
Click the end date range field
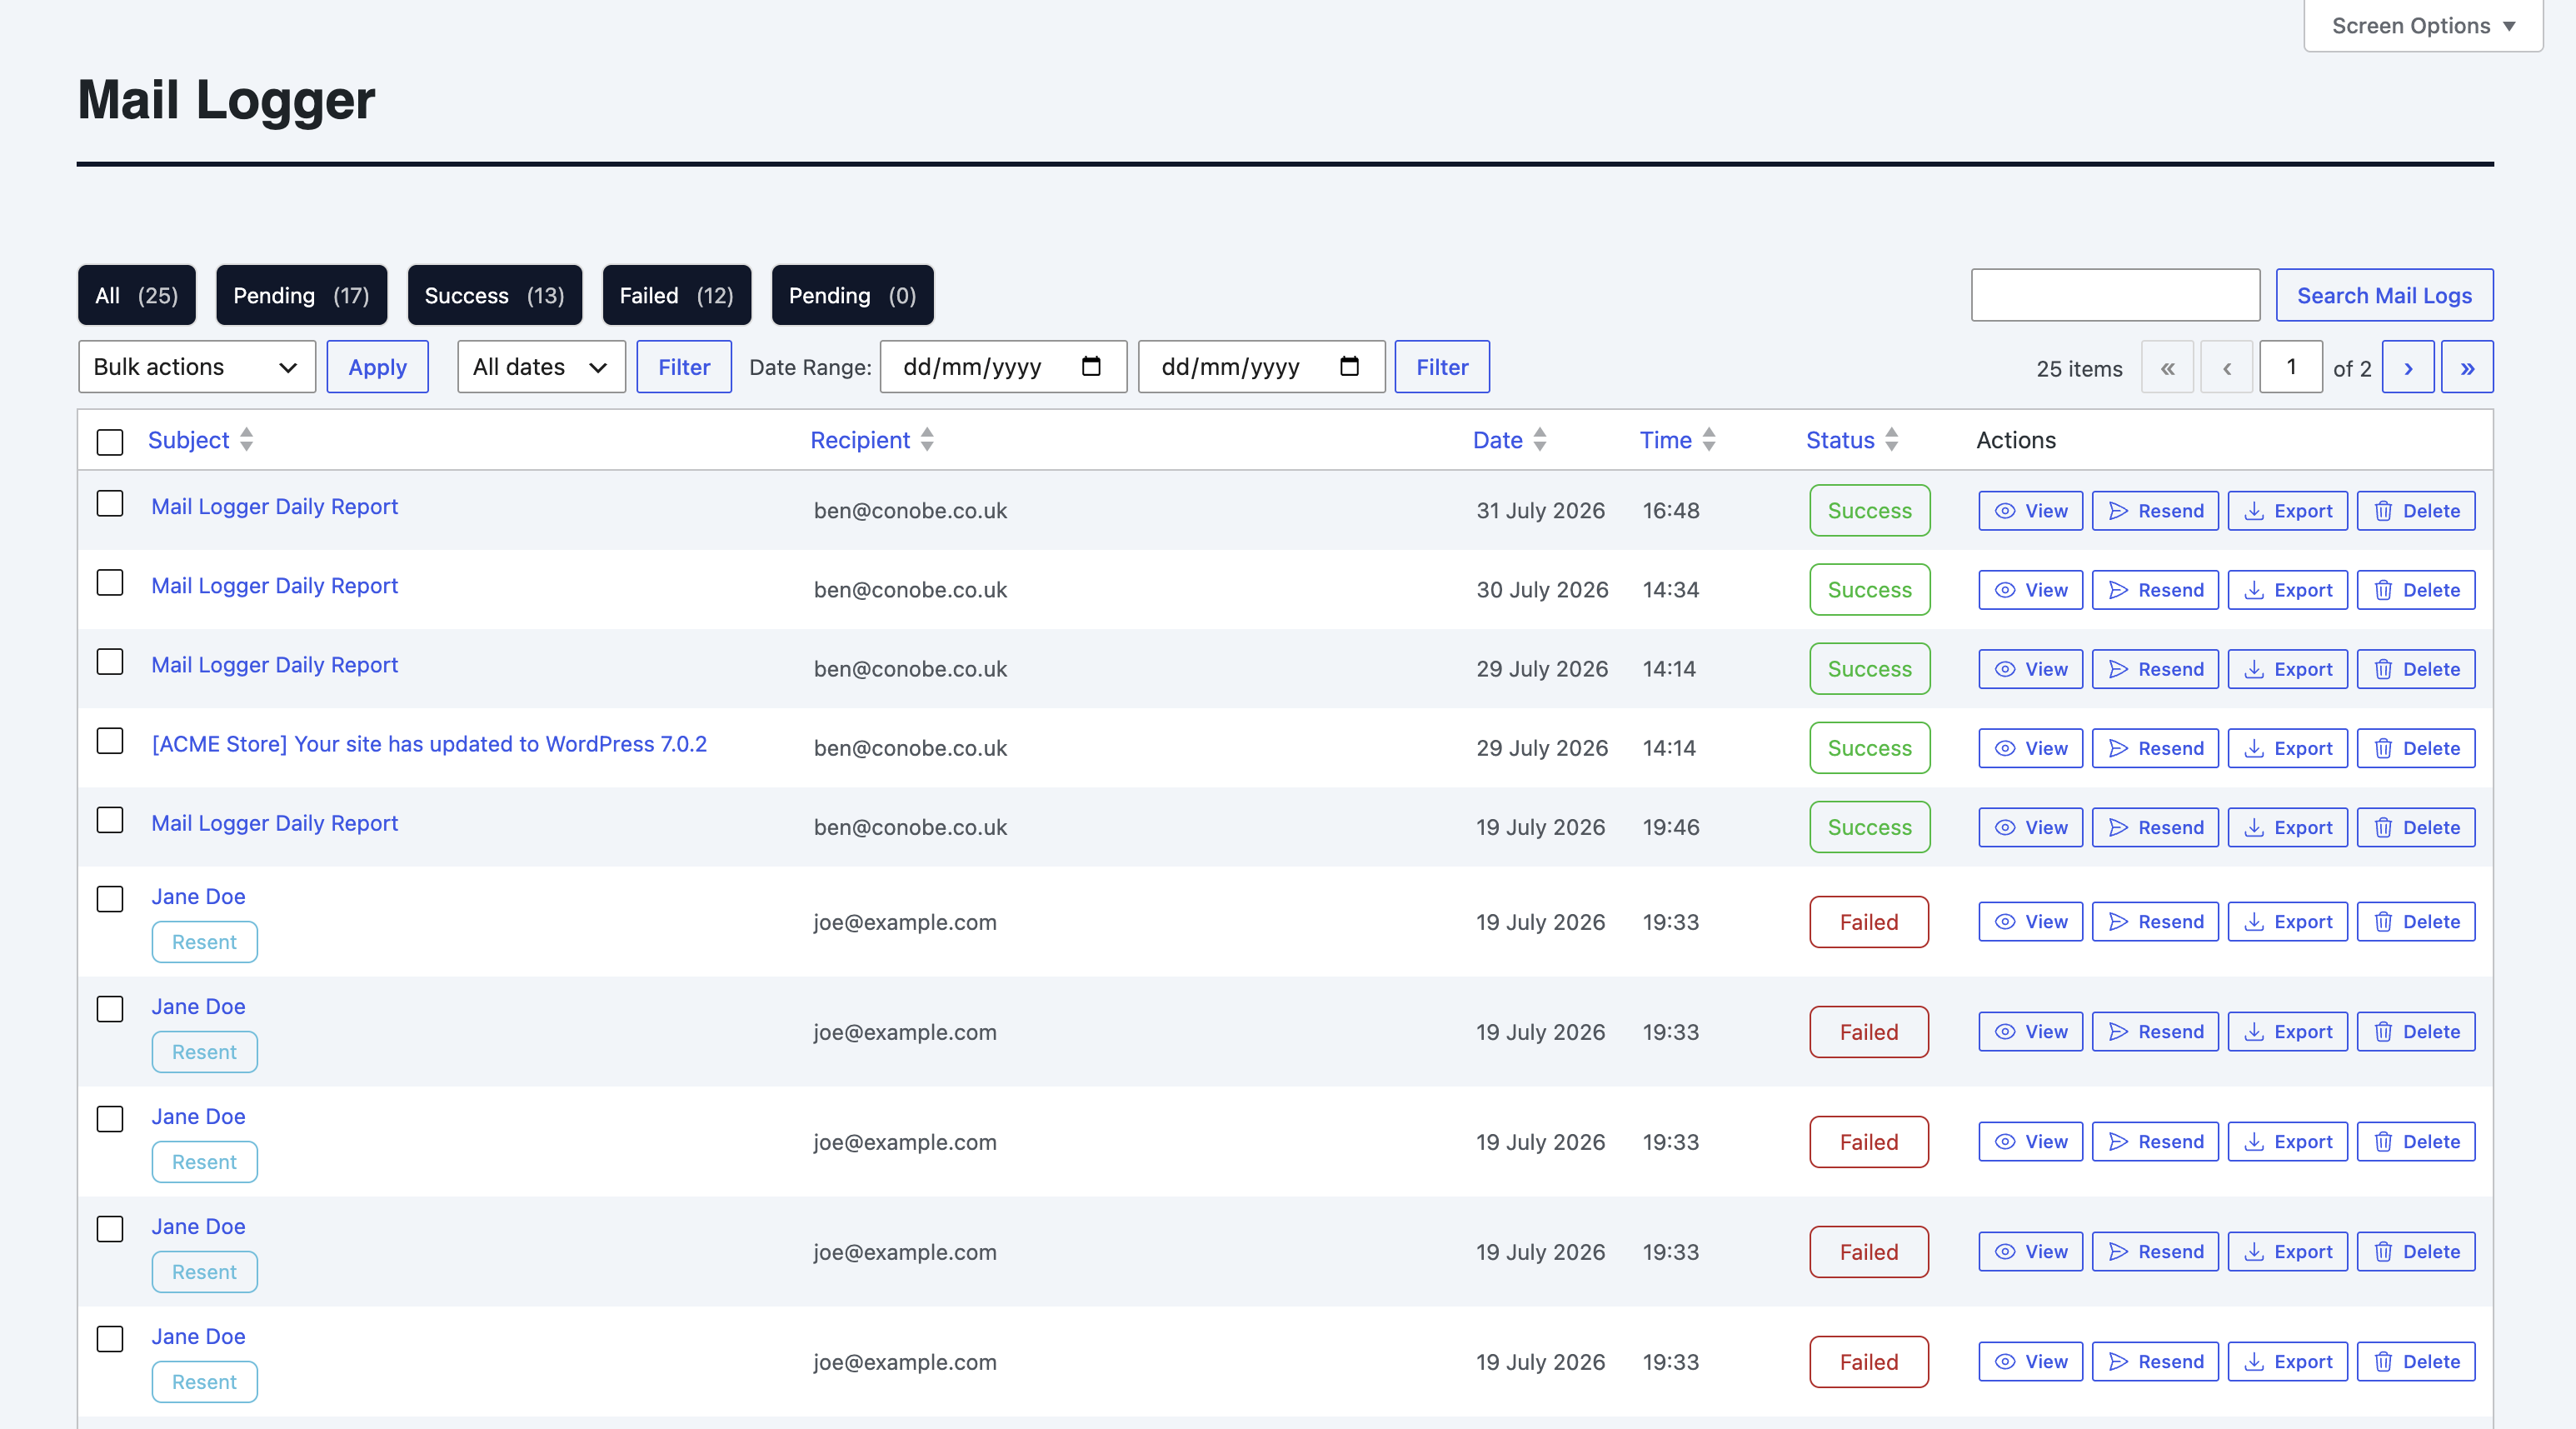click(x=1261, y=367)
